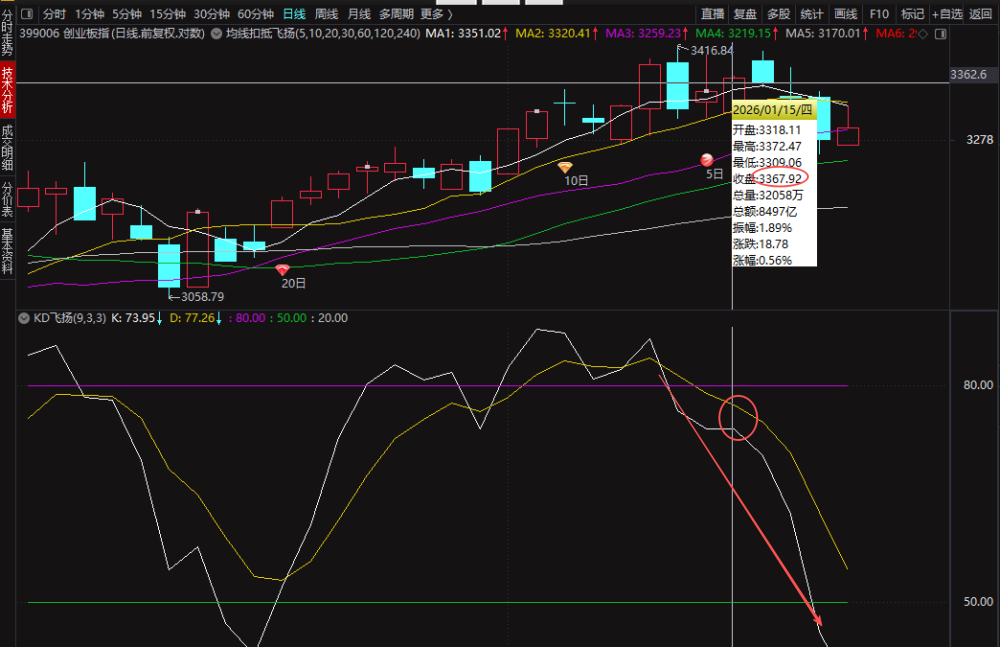
Task: Toggle the right sidebar panel icon
Action: click(x=940, y=34)
